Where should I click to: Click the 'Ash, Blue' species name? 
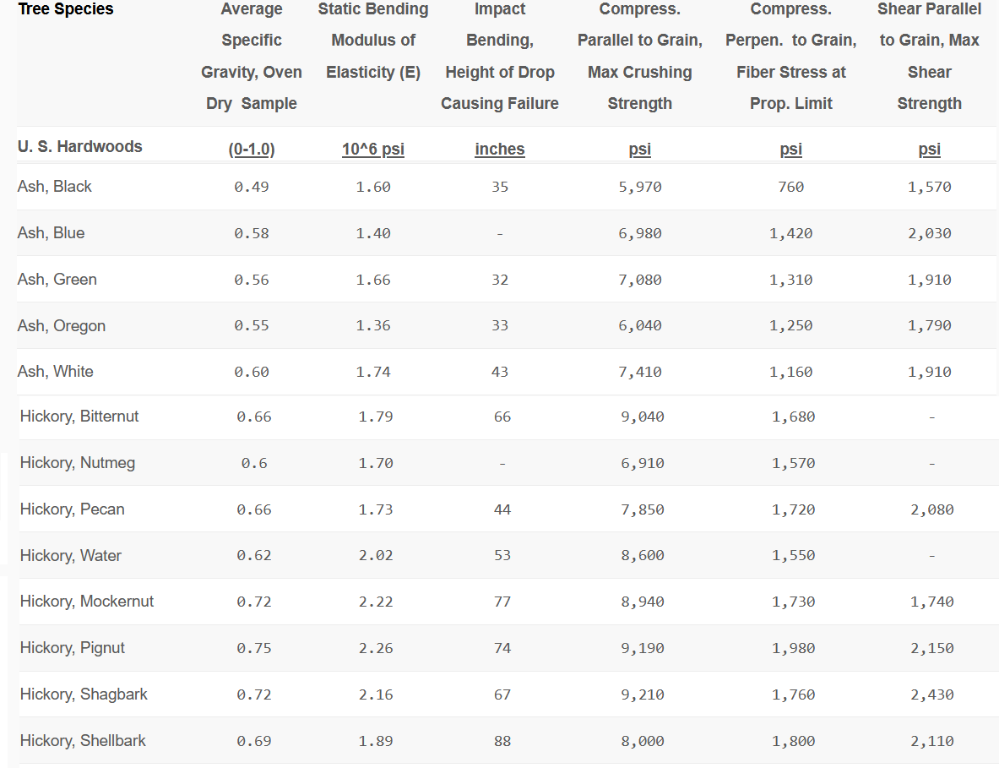(51, 233)
